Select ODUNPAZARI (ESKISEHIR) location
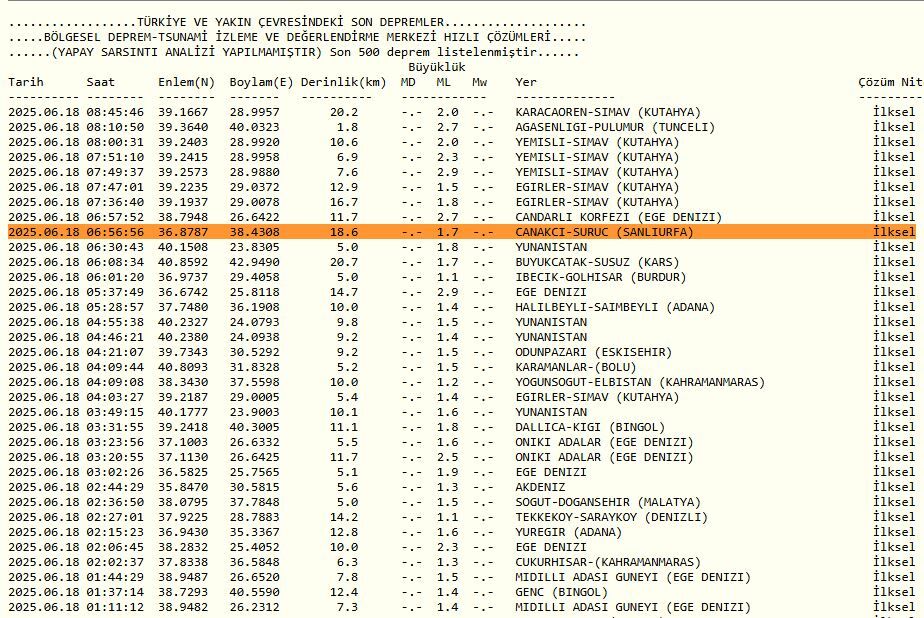 pos(593,352)
